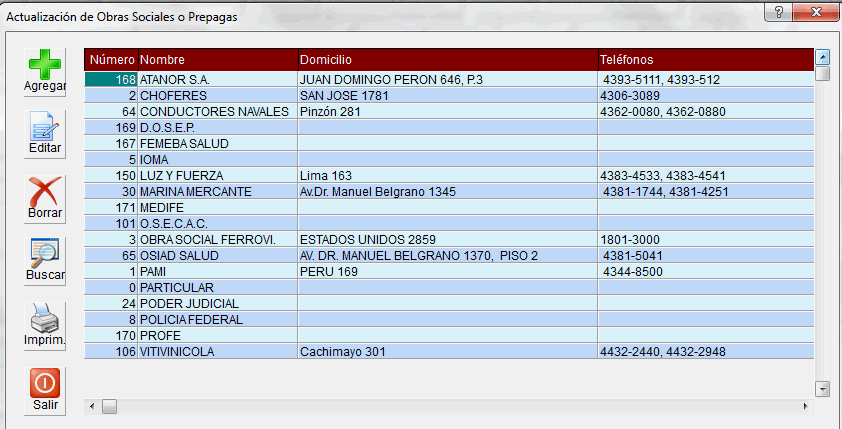Select the D.O.S.E.P. row
The image size is (842, 429).
(449, 128)
